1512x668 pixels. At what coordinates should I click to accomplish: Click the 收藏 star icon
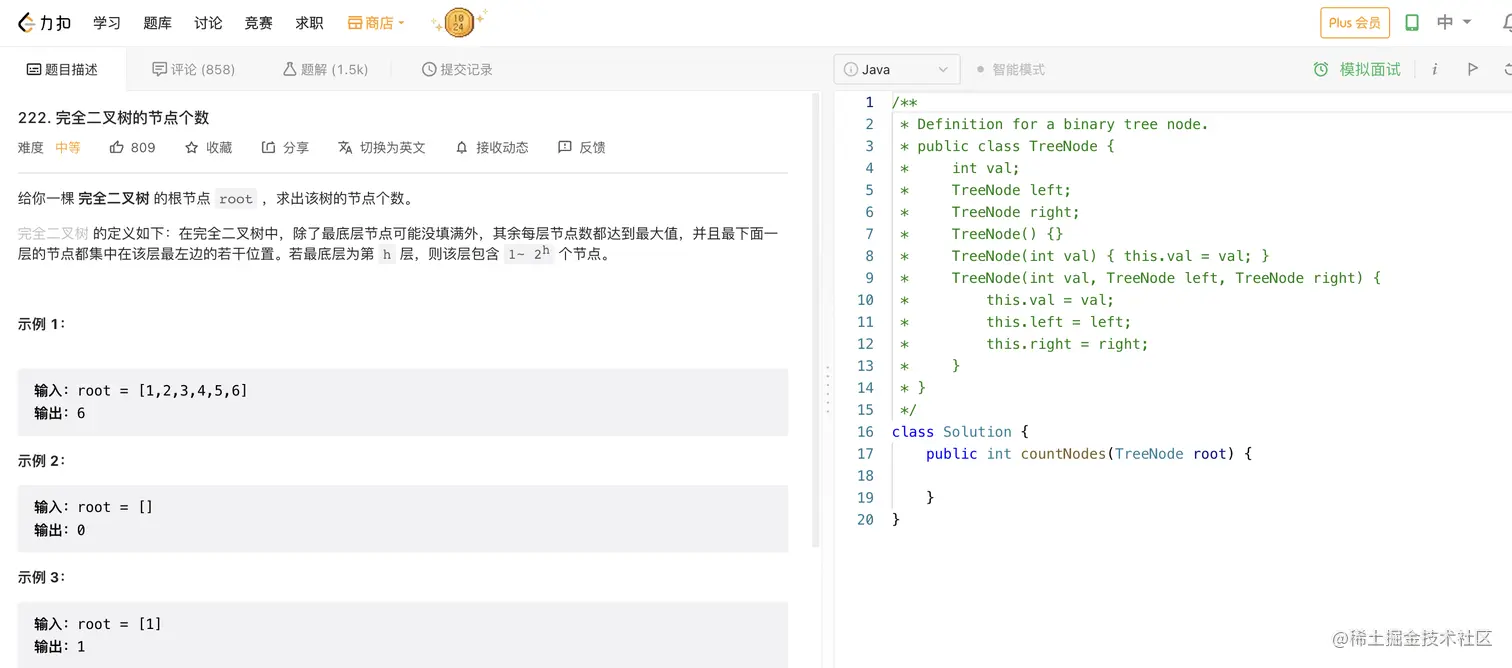[192, 147]
